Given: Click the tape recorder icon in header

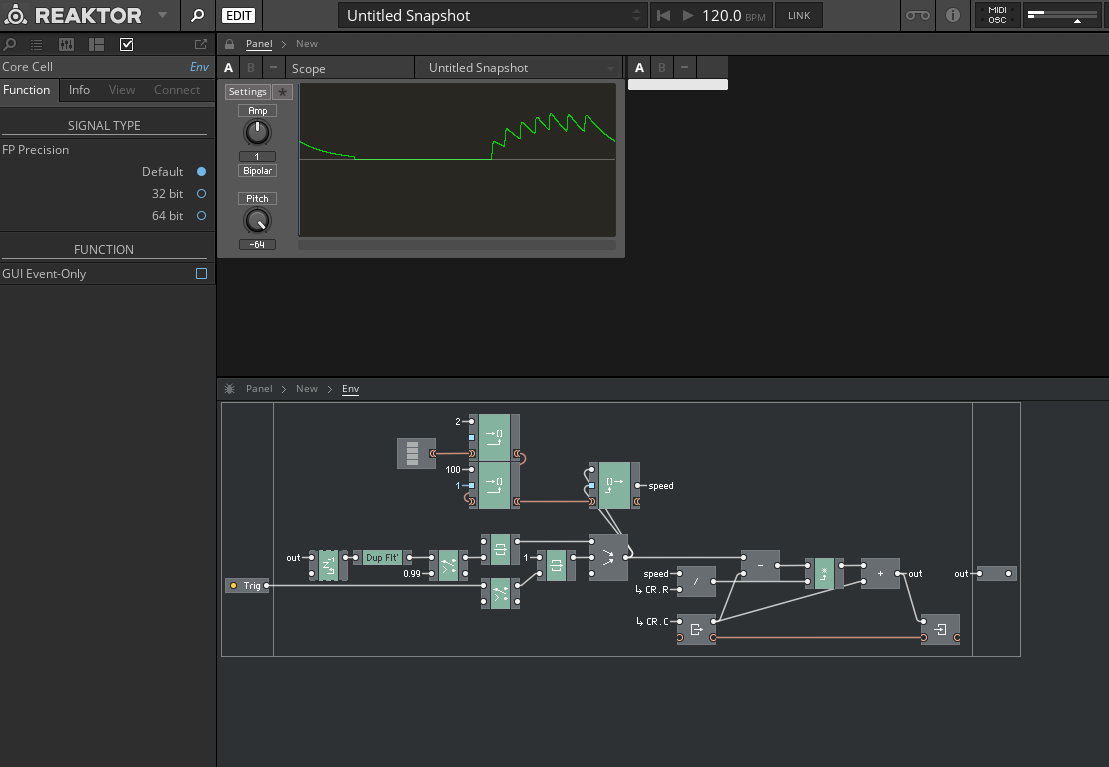Looking at the screenshot, I should click(x=917, y=15).
